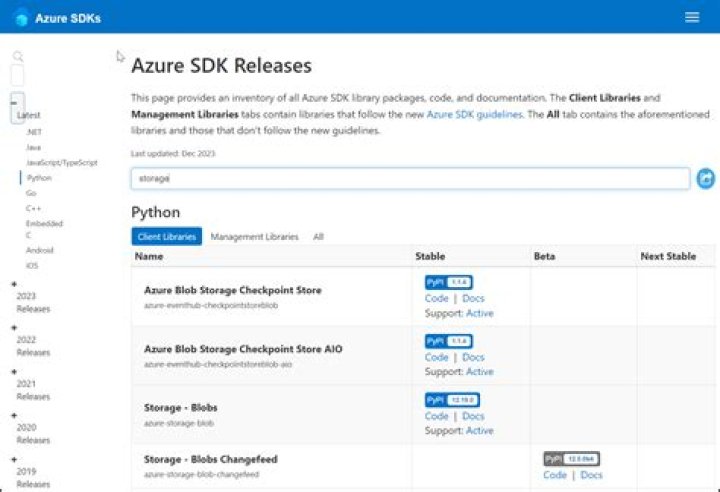
Task: Click PyPI badge for Checkpoint Store AIO
Action: 449,341
